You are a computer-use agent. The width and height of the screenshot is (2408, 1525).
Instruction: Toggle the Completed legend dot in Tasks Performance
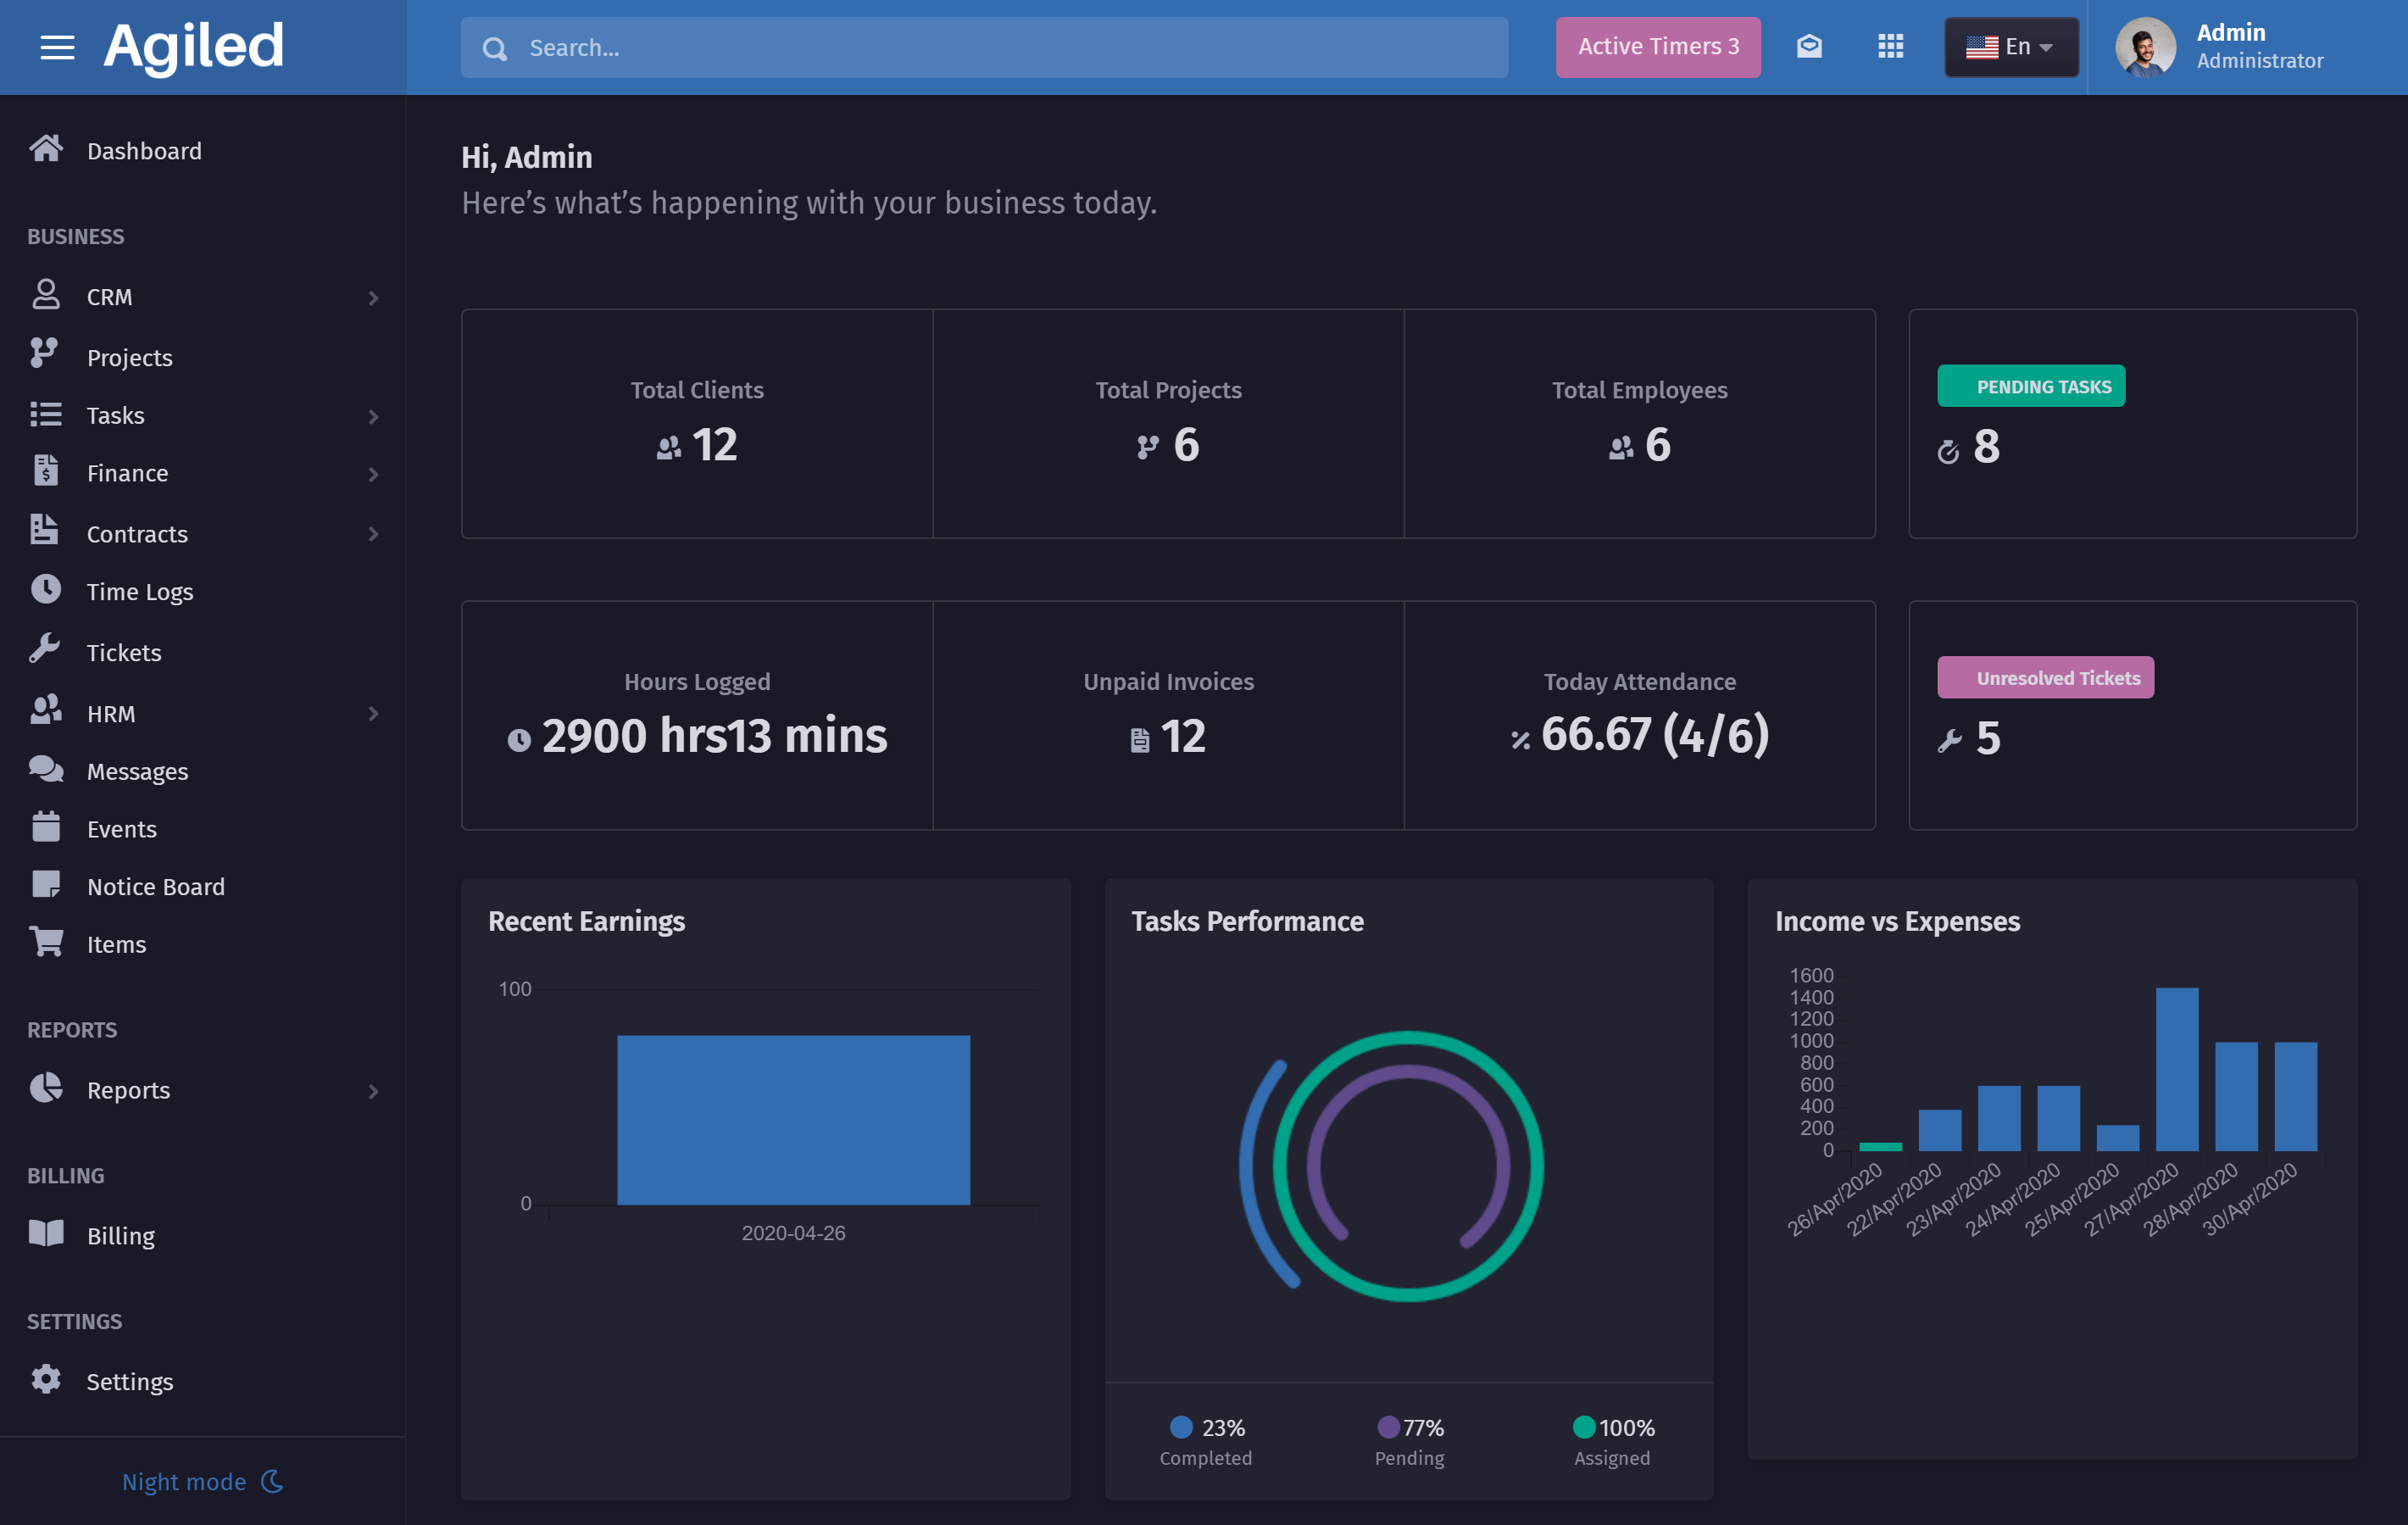[1181, 1426]
